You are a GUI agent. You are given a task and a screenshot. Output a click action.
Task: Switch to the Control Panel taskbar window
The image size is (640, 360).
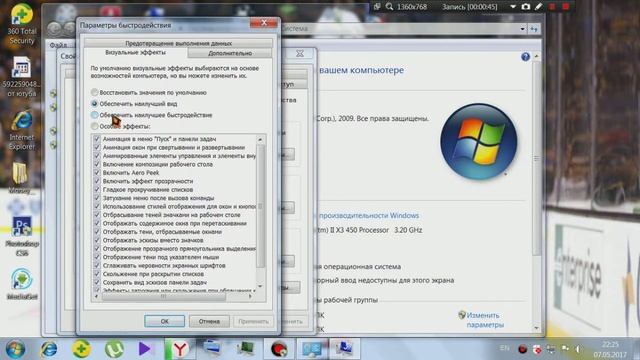[x=312, y=349]
